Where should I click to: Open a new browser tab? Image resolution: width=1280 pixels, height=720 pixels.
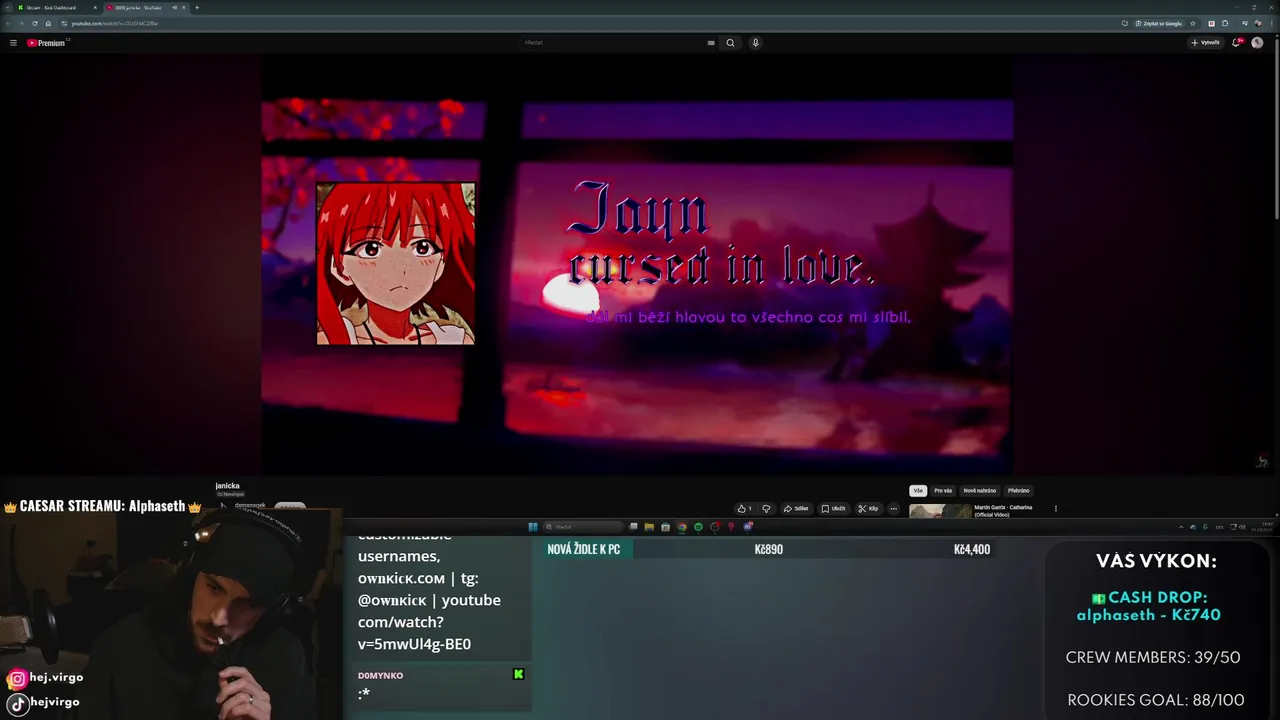[197, 7]
